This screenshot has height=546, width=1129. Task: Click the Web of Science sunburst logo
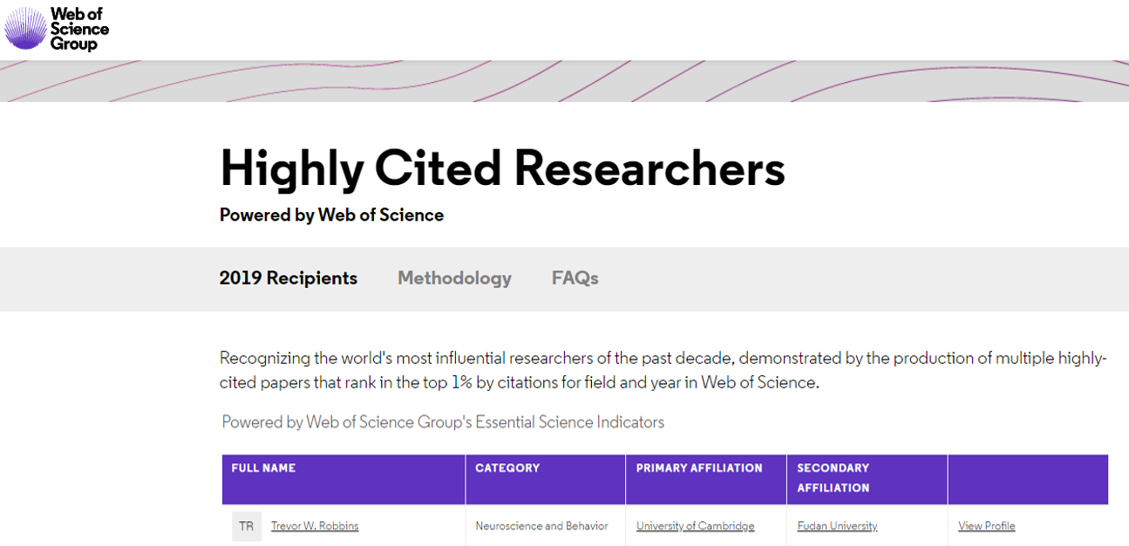click(25, 28)
